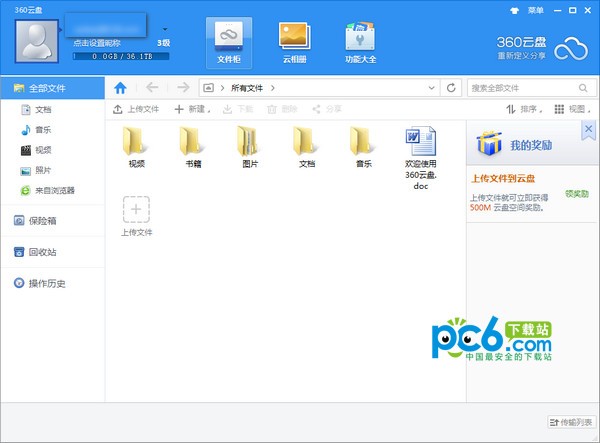The image size is (600, 443).
Task: Open the 功能大全 tools tab
Action: 360,43
